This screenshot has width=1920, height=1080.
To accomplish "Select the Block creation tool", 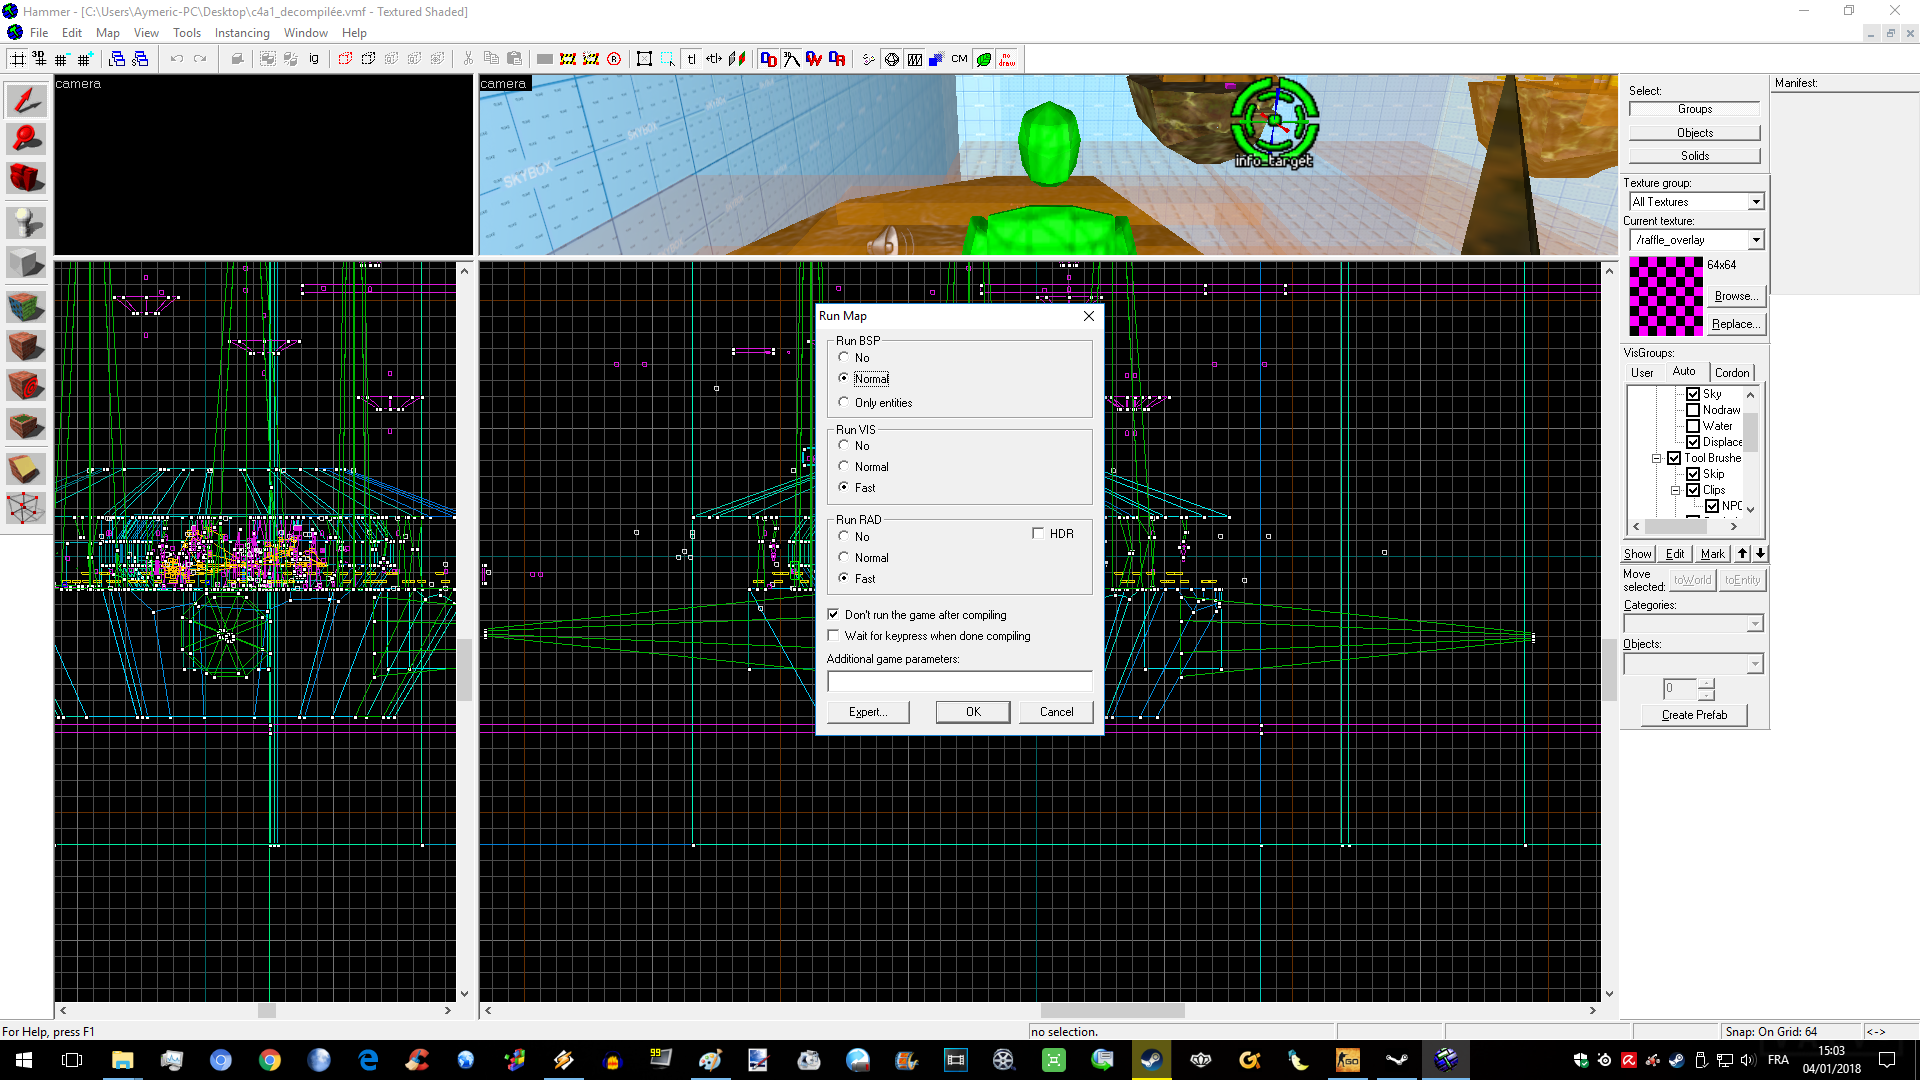I will point(26,263).
